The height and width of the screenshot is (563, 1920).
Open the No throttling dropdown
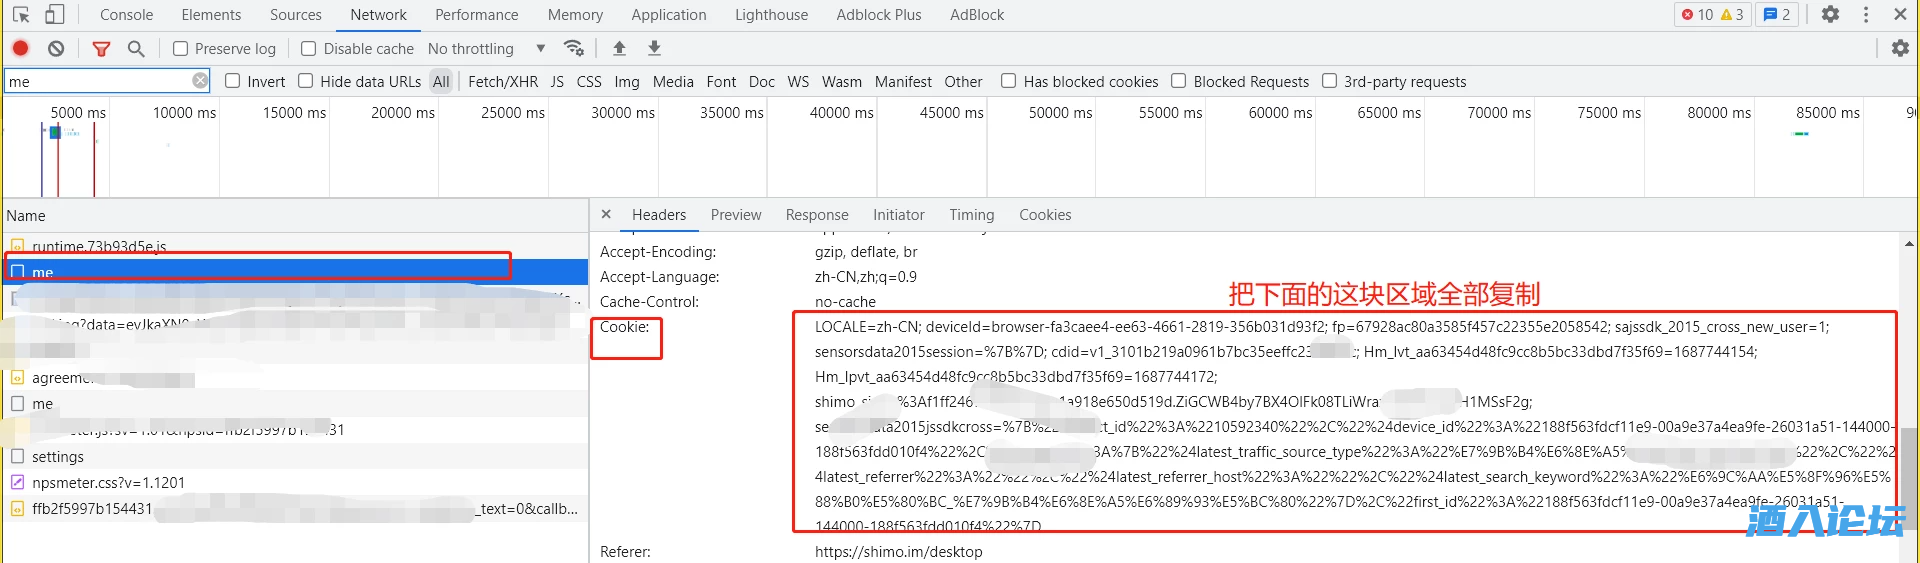486,48
